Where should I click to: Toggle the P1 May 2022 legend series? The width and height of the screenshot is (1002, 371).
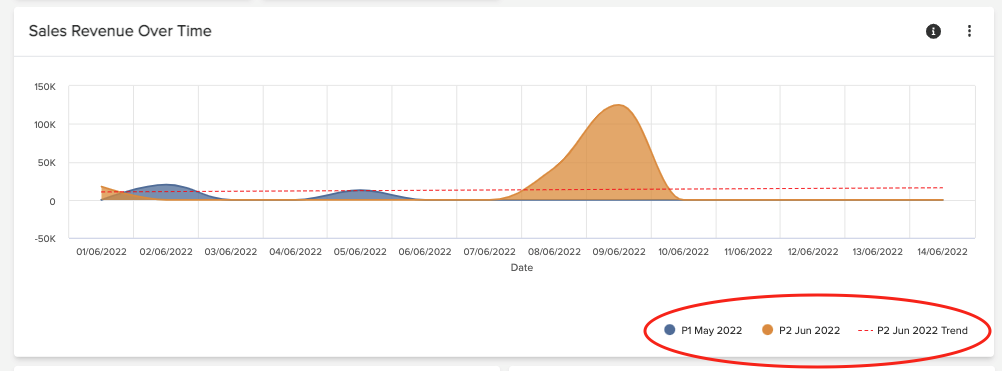pyautogui.click(x=703, y=330)
